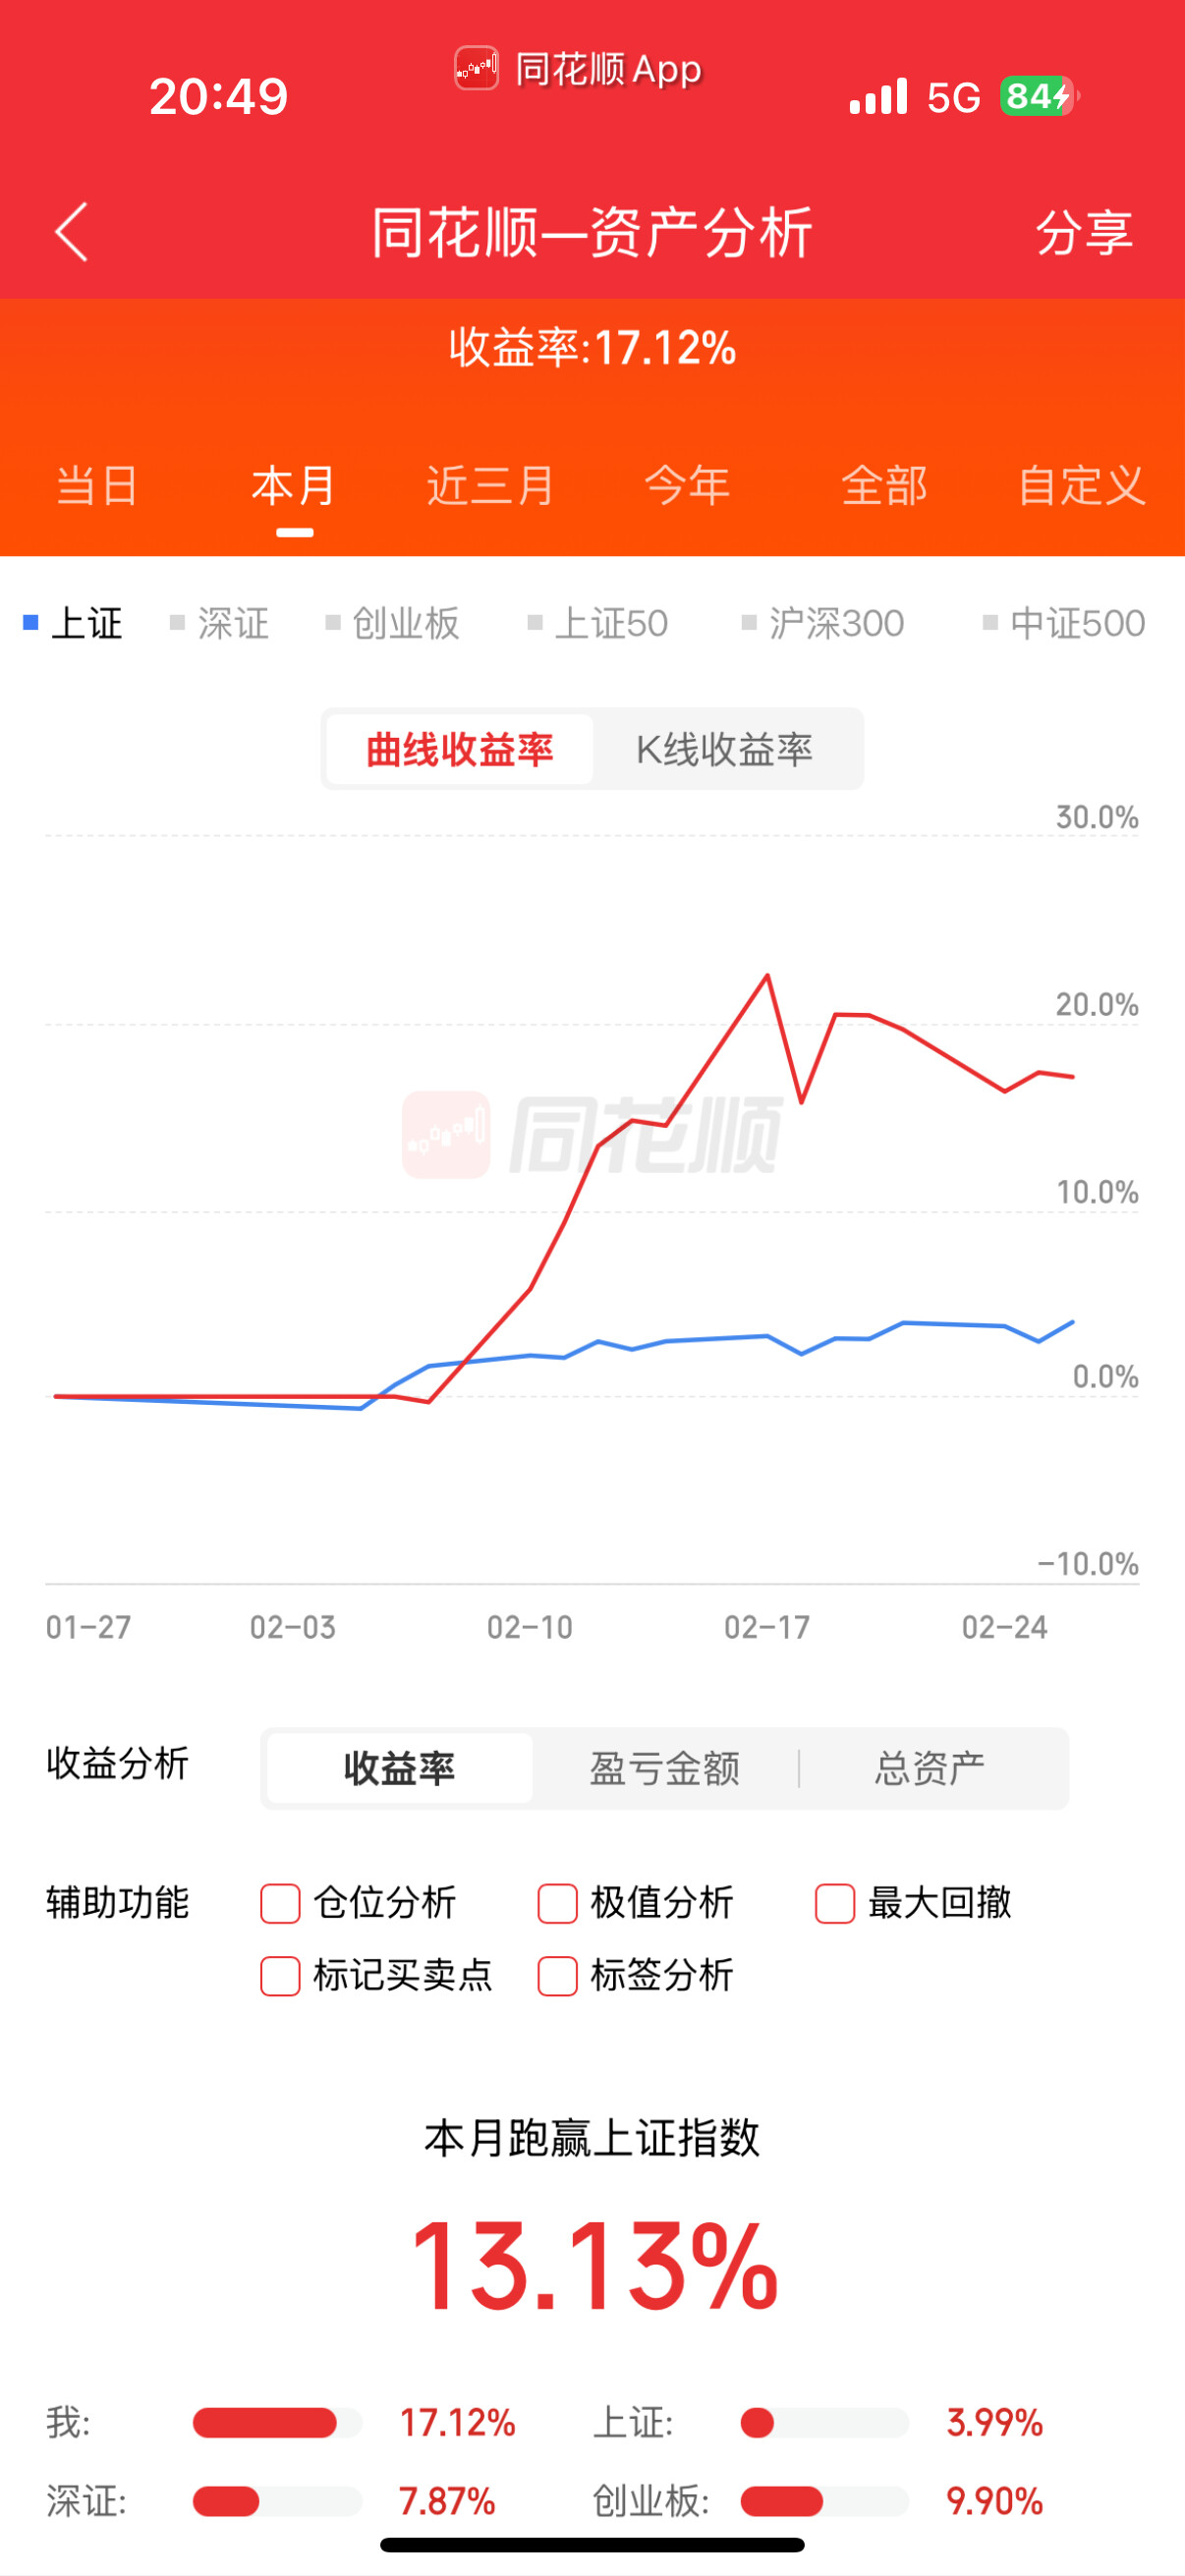
Task: Switch to the 当日 tab
Action: coord(97,486)
